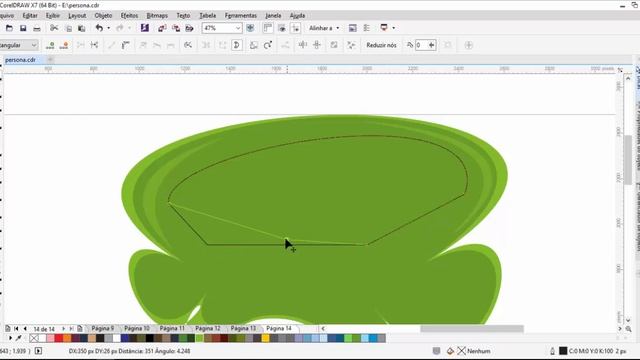Open the 47% zoom level dropdown

point(238,28)
